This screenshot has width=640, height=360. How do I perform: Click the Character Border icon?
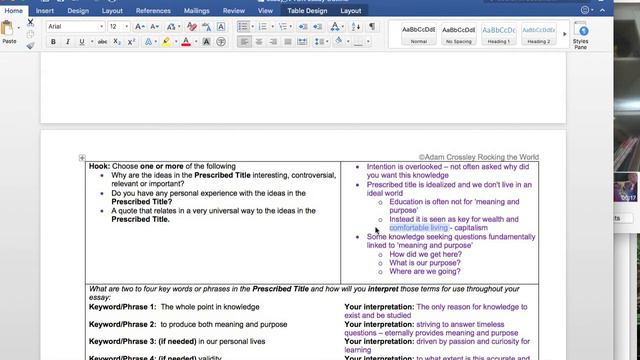coord(221,27)
